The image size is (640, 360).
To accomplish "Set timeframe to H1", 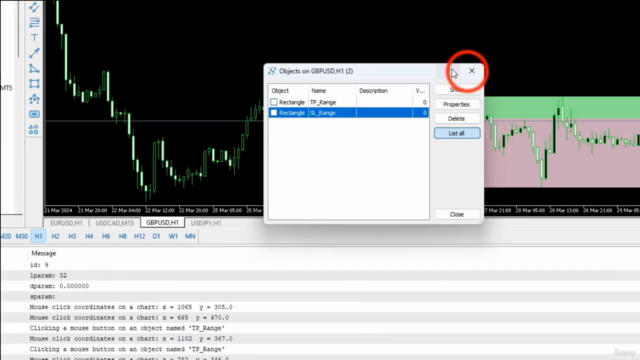I will [38, 236].
